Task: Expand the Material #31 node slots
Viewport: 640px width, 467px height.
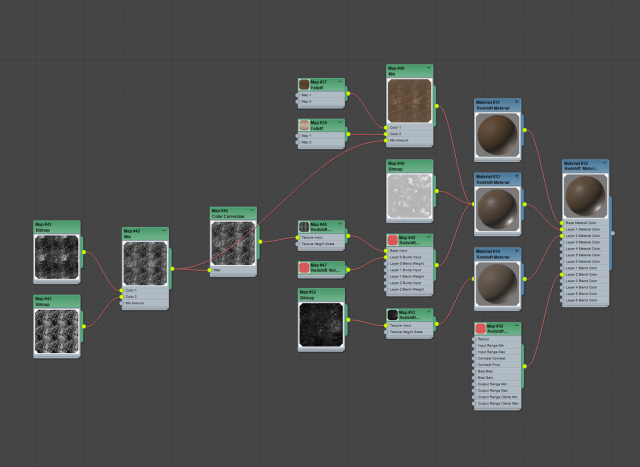Action: (x=516, y=102)
